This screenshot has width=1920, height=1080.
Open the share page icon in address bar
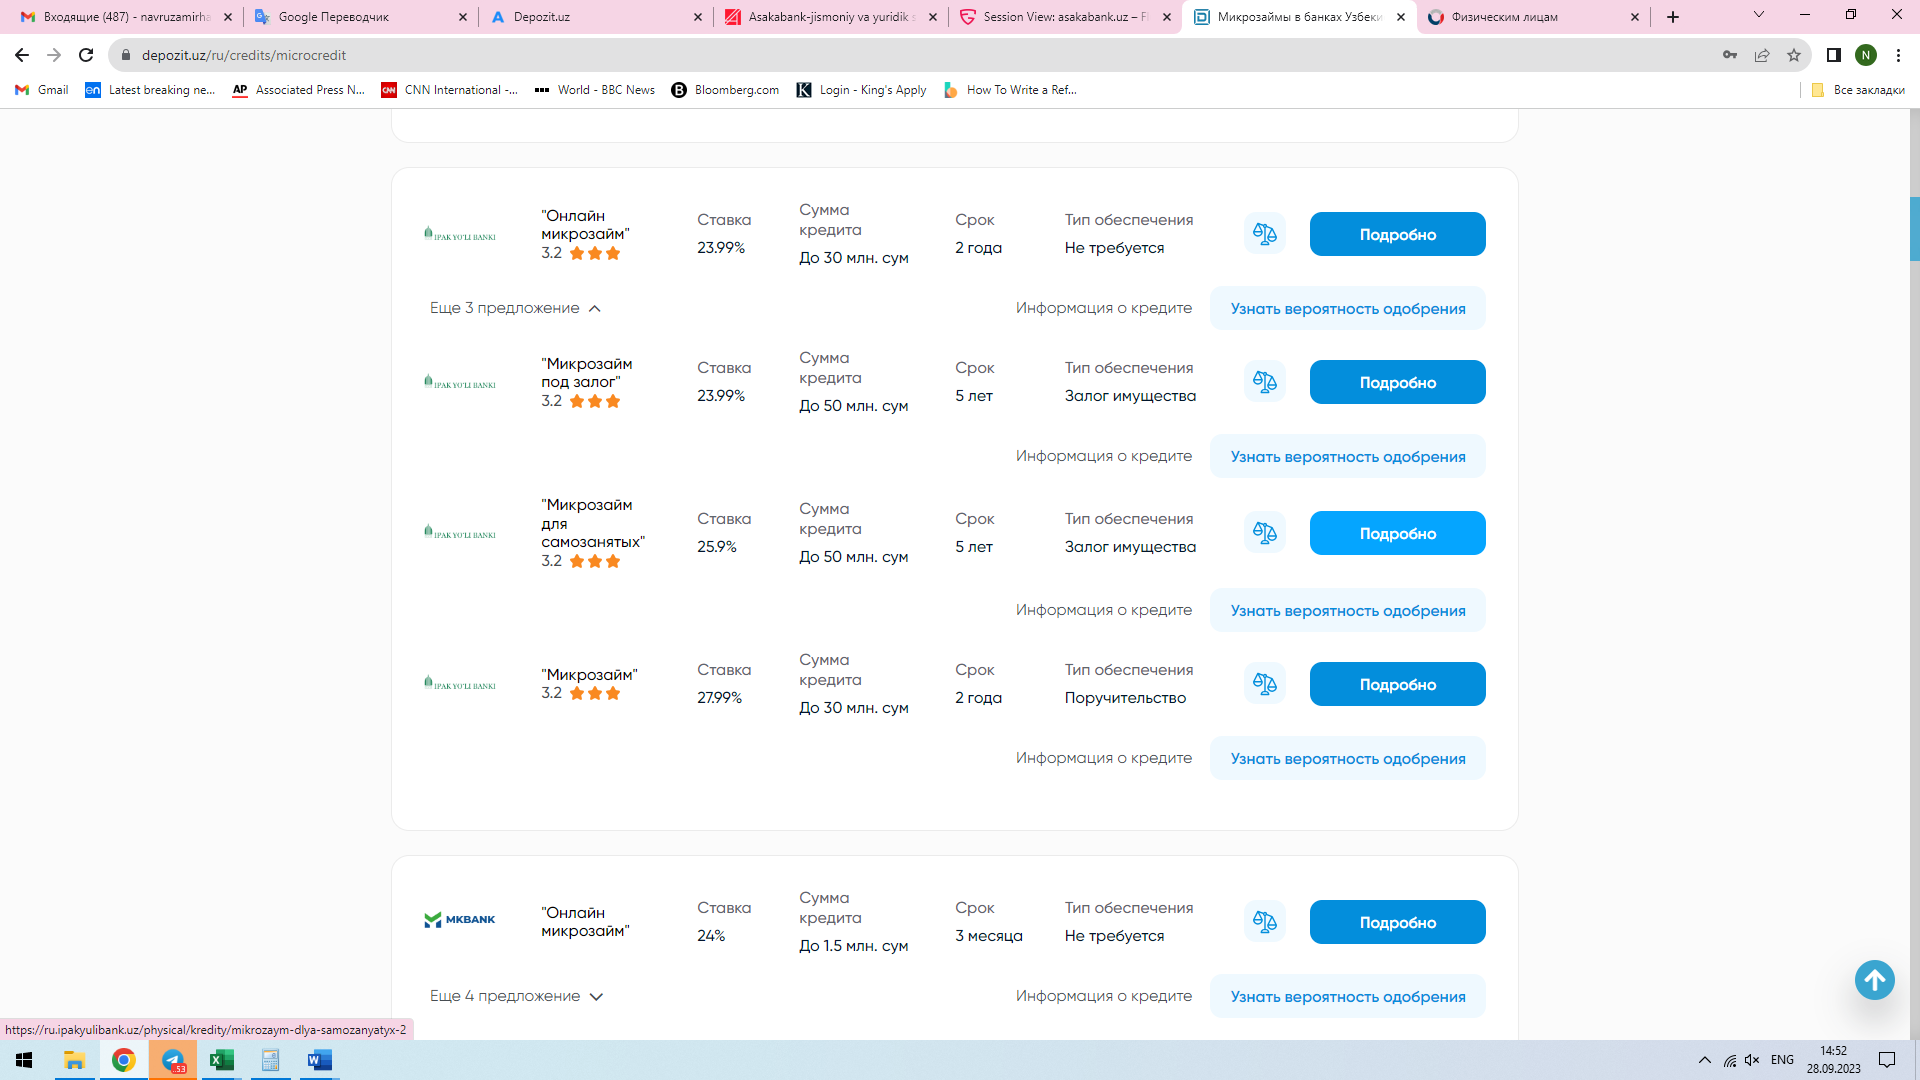click(1762, 55)
